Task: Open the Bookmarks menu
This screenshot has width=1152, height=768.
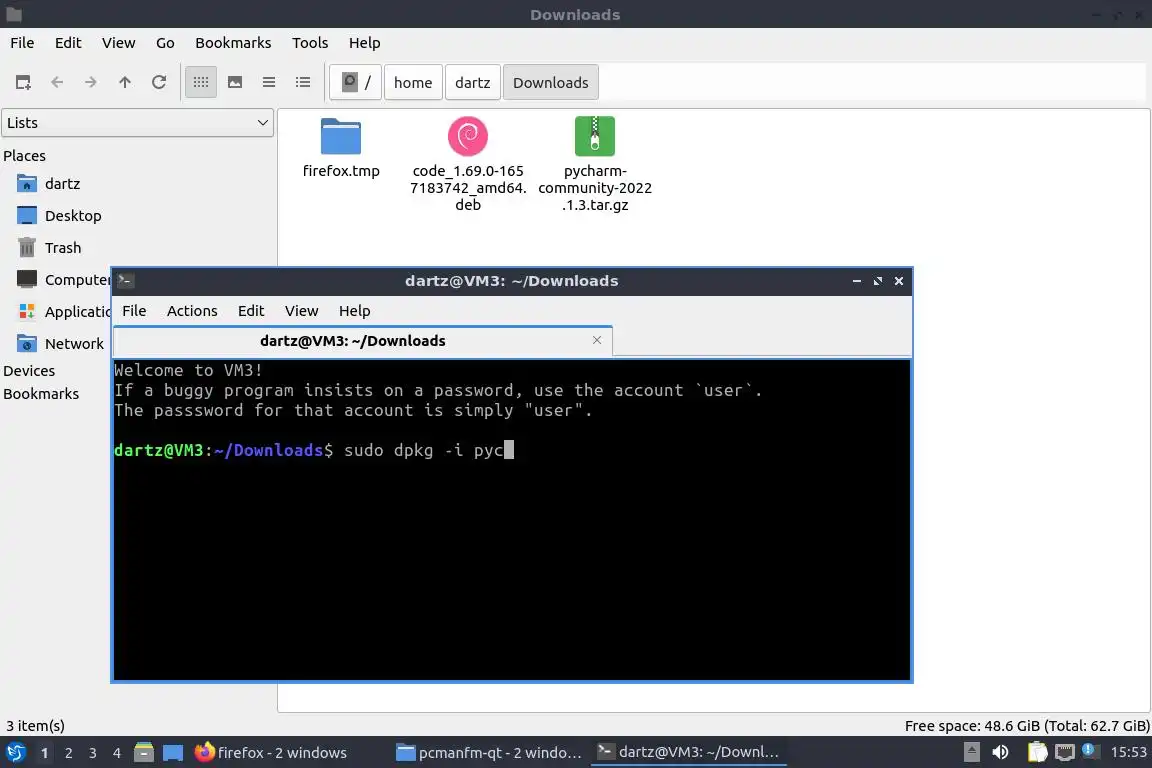Action: 233,43
